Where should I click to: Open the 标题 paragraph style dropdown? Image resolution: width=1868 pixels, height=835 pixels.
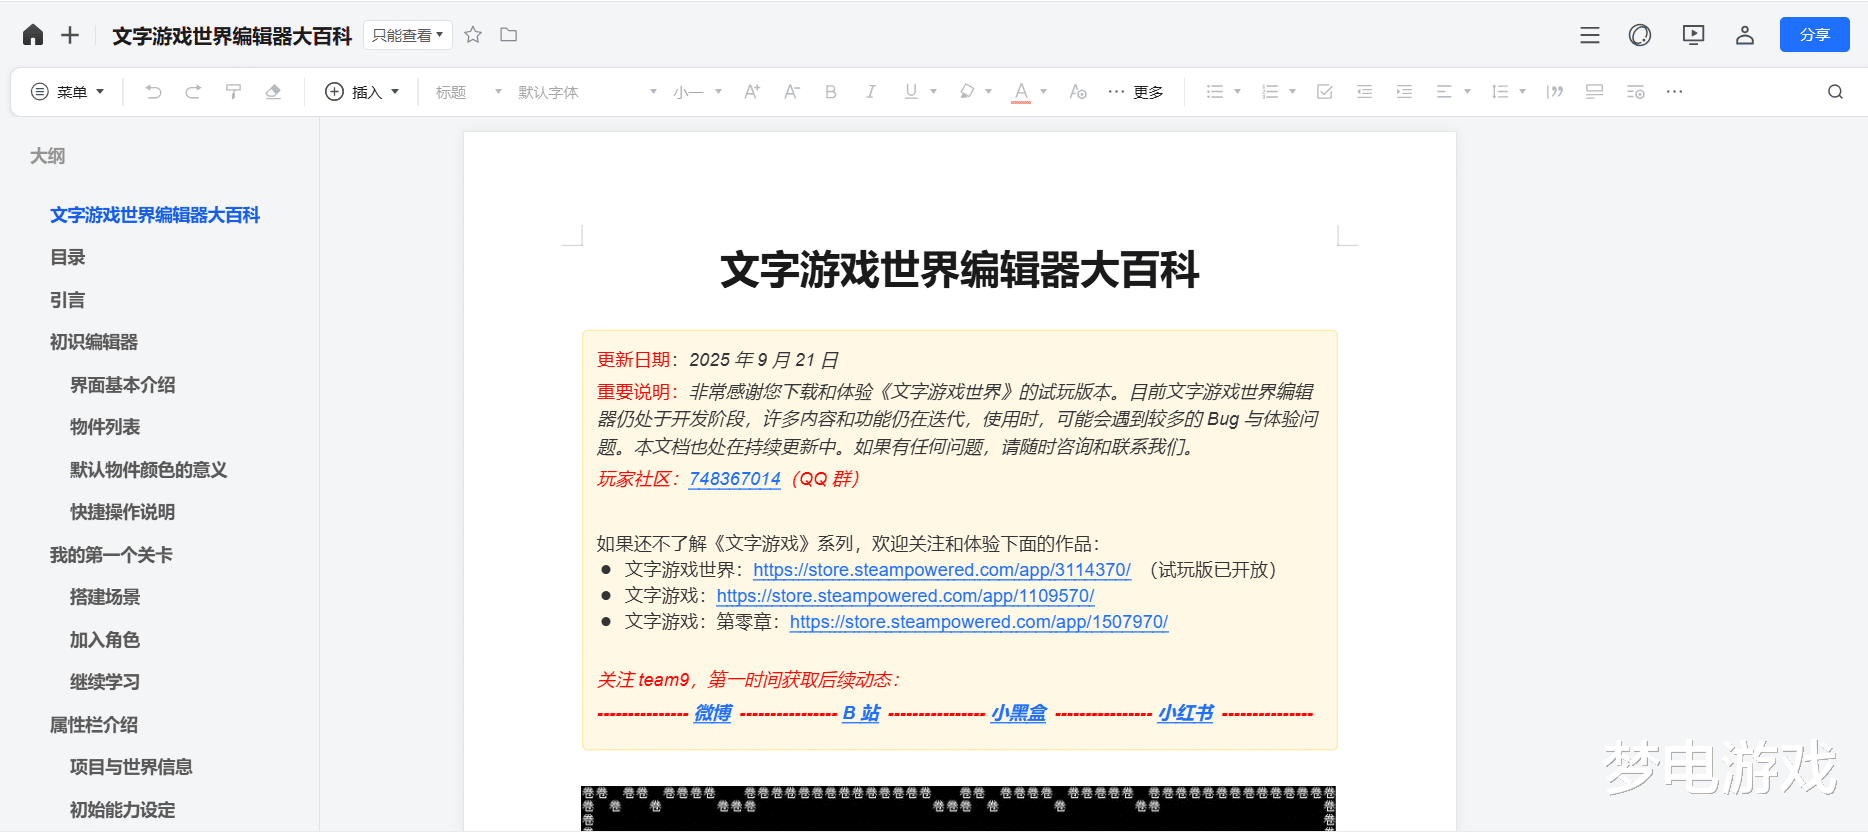(469, 92)
